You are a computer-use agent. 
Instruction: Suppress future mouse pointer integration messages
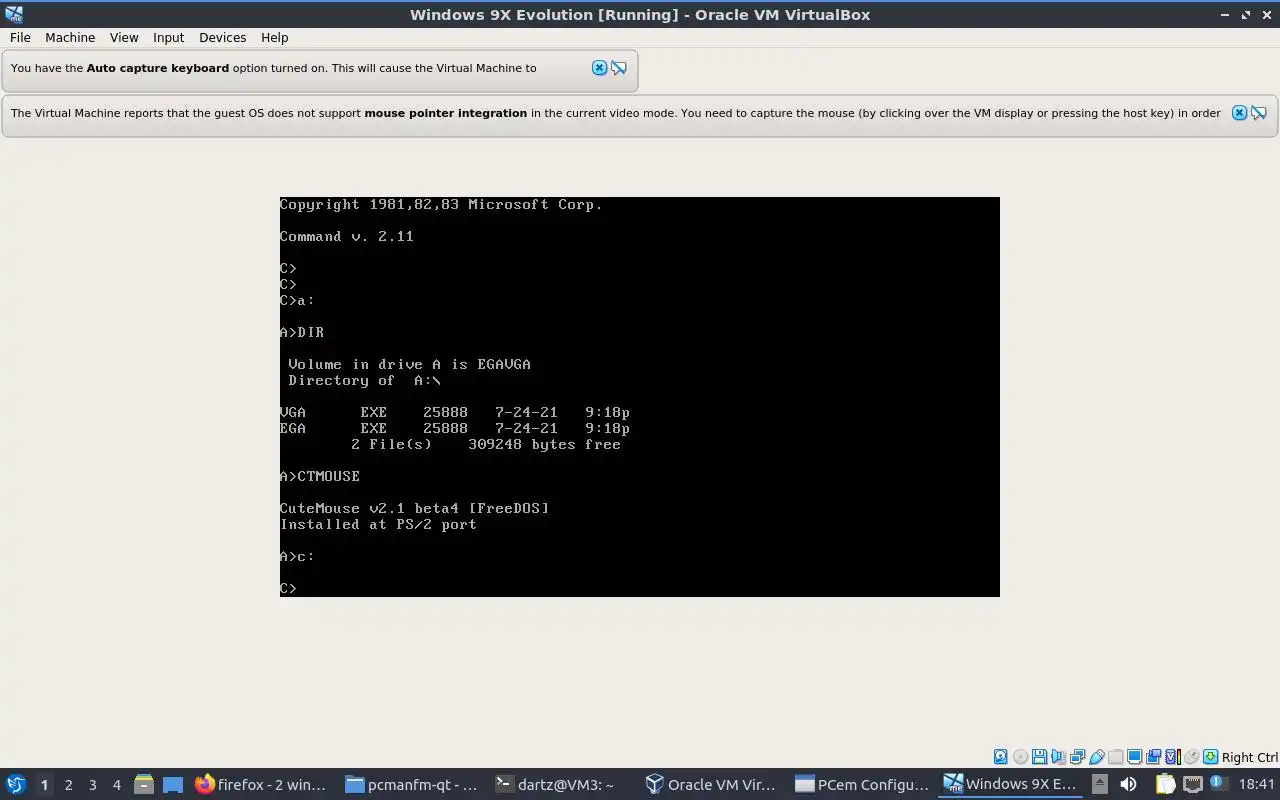[1259, 113]
